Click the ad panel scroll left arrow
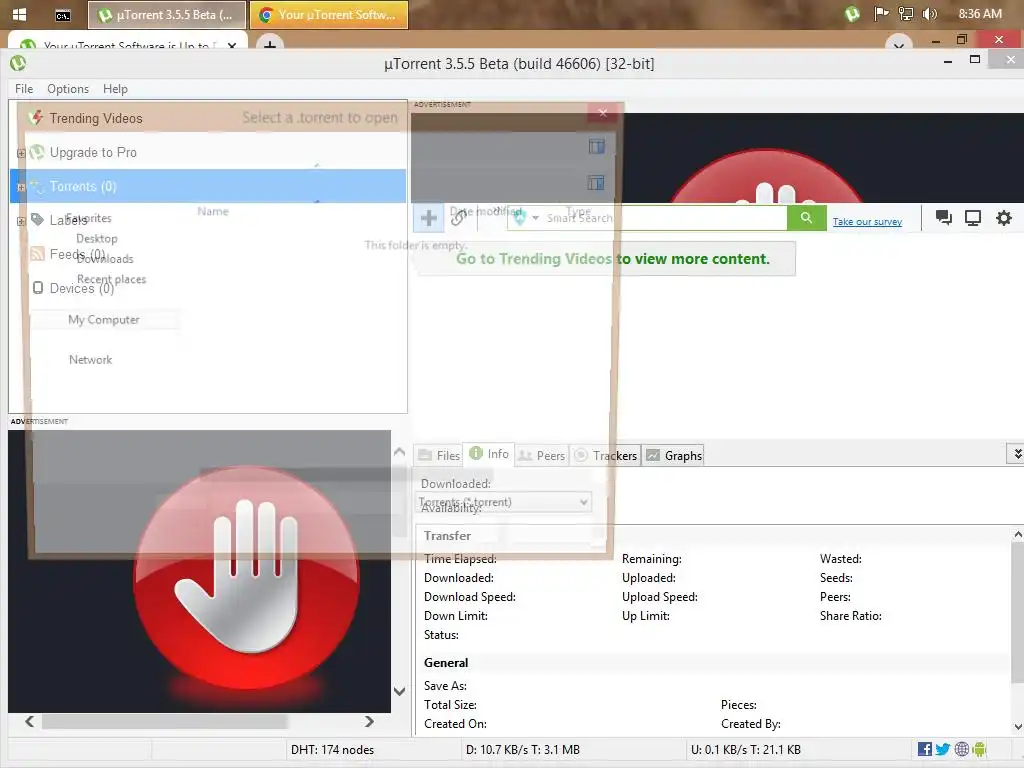 coord(29,722)
